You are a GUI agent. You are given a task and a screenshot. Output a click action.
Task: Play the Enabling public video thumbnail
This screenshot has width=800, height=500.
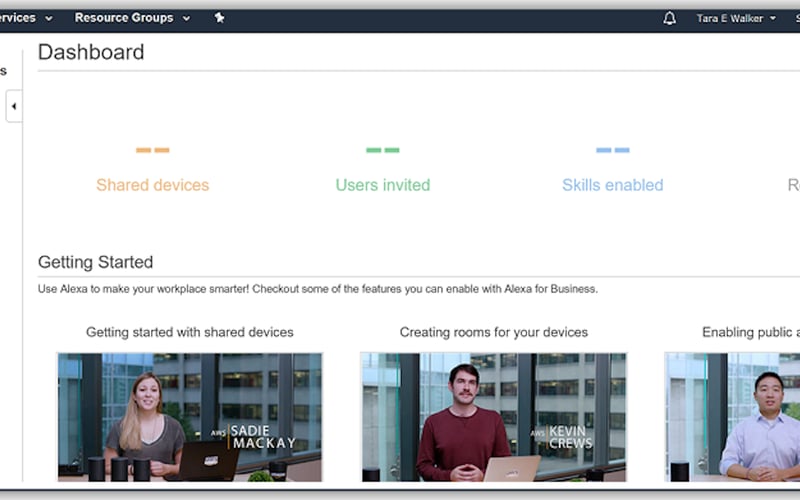[732, 417]
